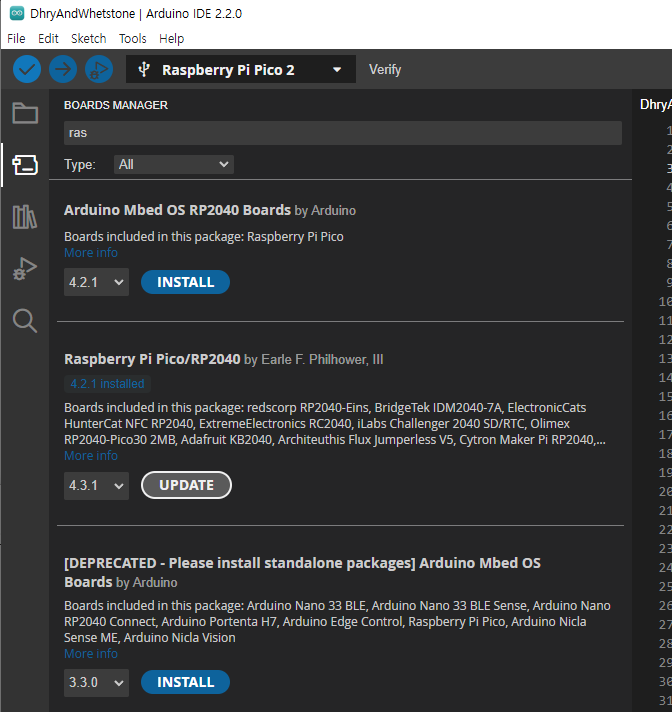Click the Upload arrow button
Image resolution: width=672 pixels, height=712 pixels.
point(63,69)
